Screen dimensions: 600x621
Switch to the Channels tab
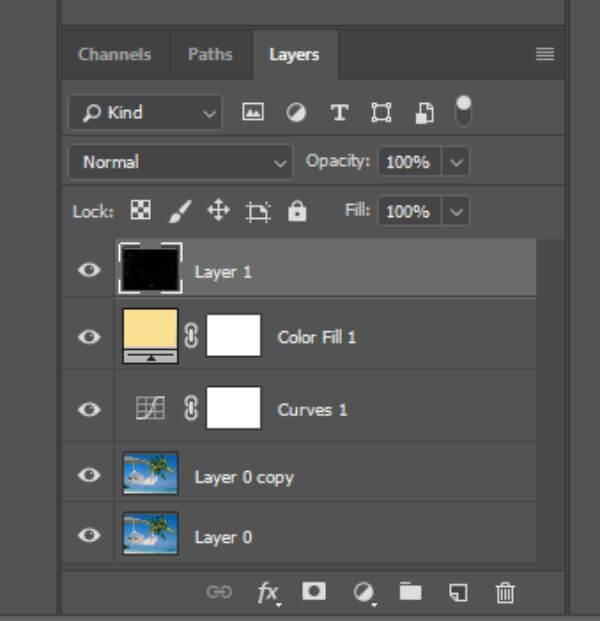[x=115, y=55]
